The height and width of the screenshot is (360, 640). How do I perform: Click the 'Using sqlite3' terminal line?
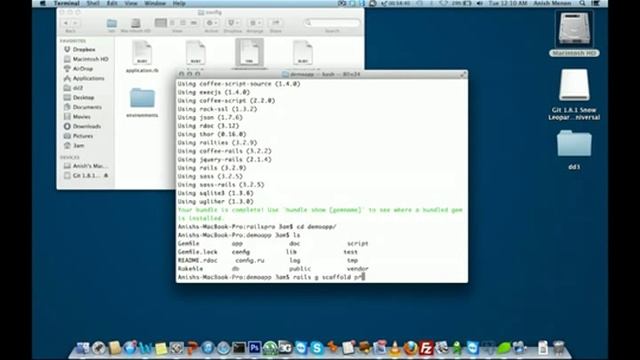click(x=216, y=193)
